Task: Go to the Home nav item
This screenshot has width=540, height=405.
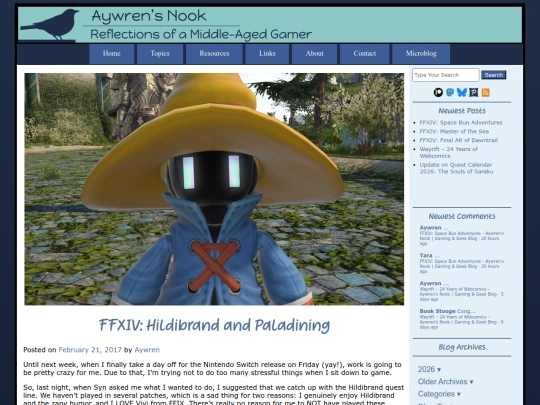Action: coord(112,54)
